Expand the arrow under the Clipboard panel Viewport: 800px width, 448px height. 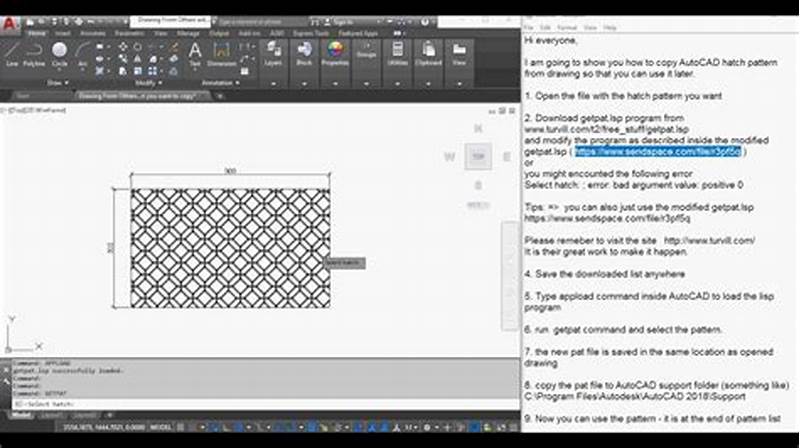pos(428,83)
